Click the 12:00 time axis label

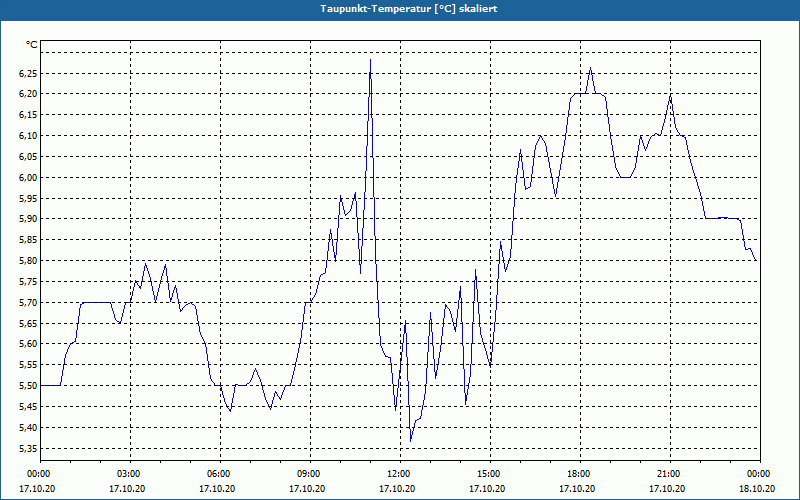pos(400,474)
